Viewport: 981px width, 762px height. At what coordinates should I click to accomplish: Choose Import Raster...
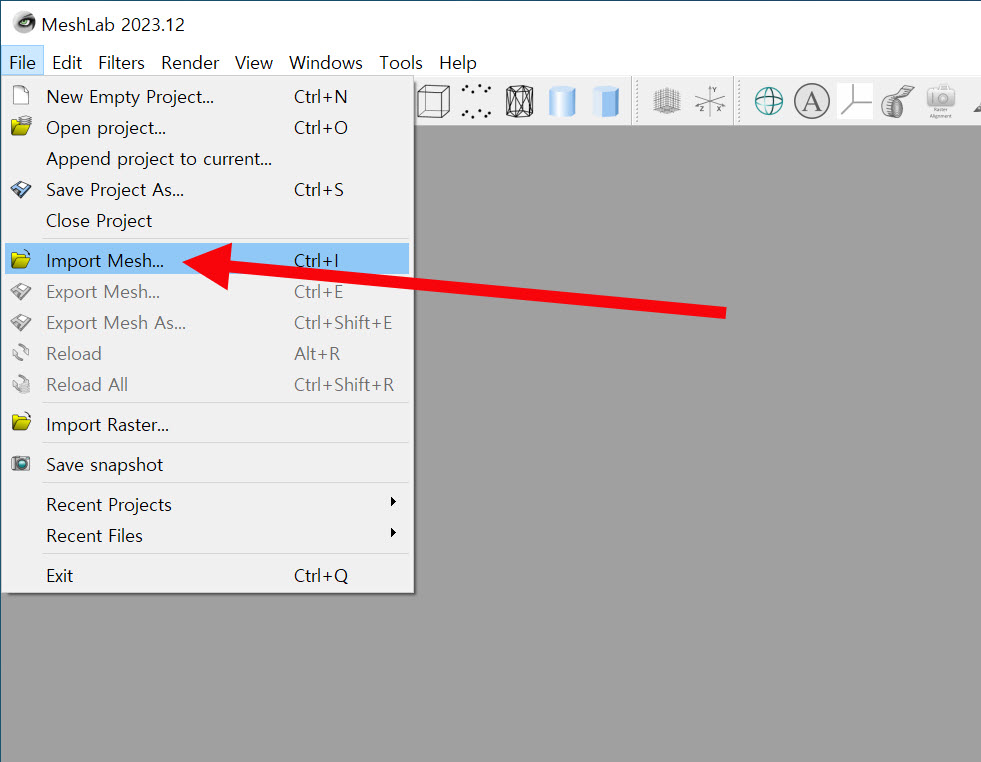(x=207, y=425)
